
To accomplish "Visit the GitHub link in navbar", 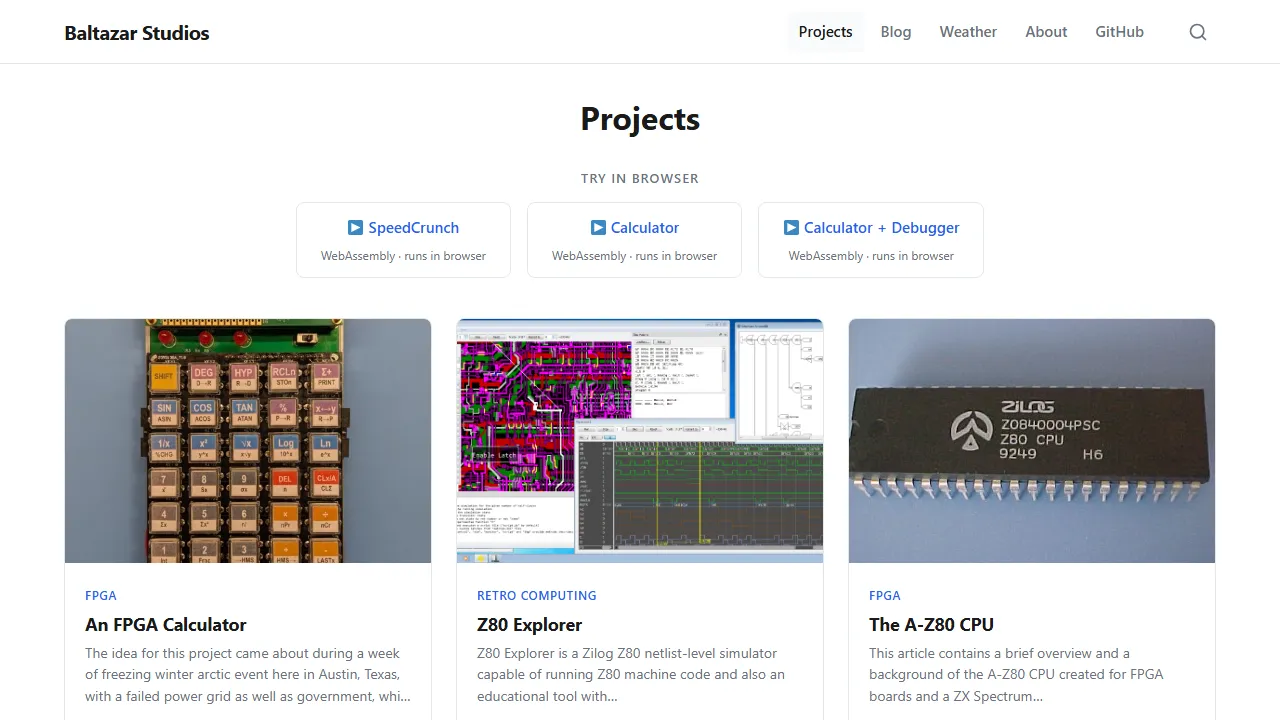I will (1119, 32).
